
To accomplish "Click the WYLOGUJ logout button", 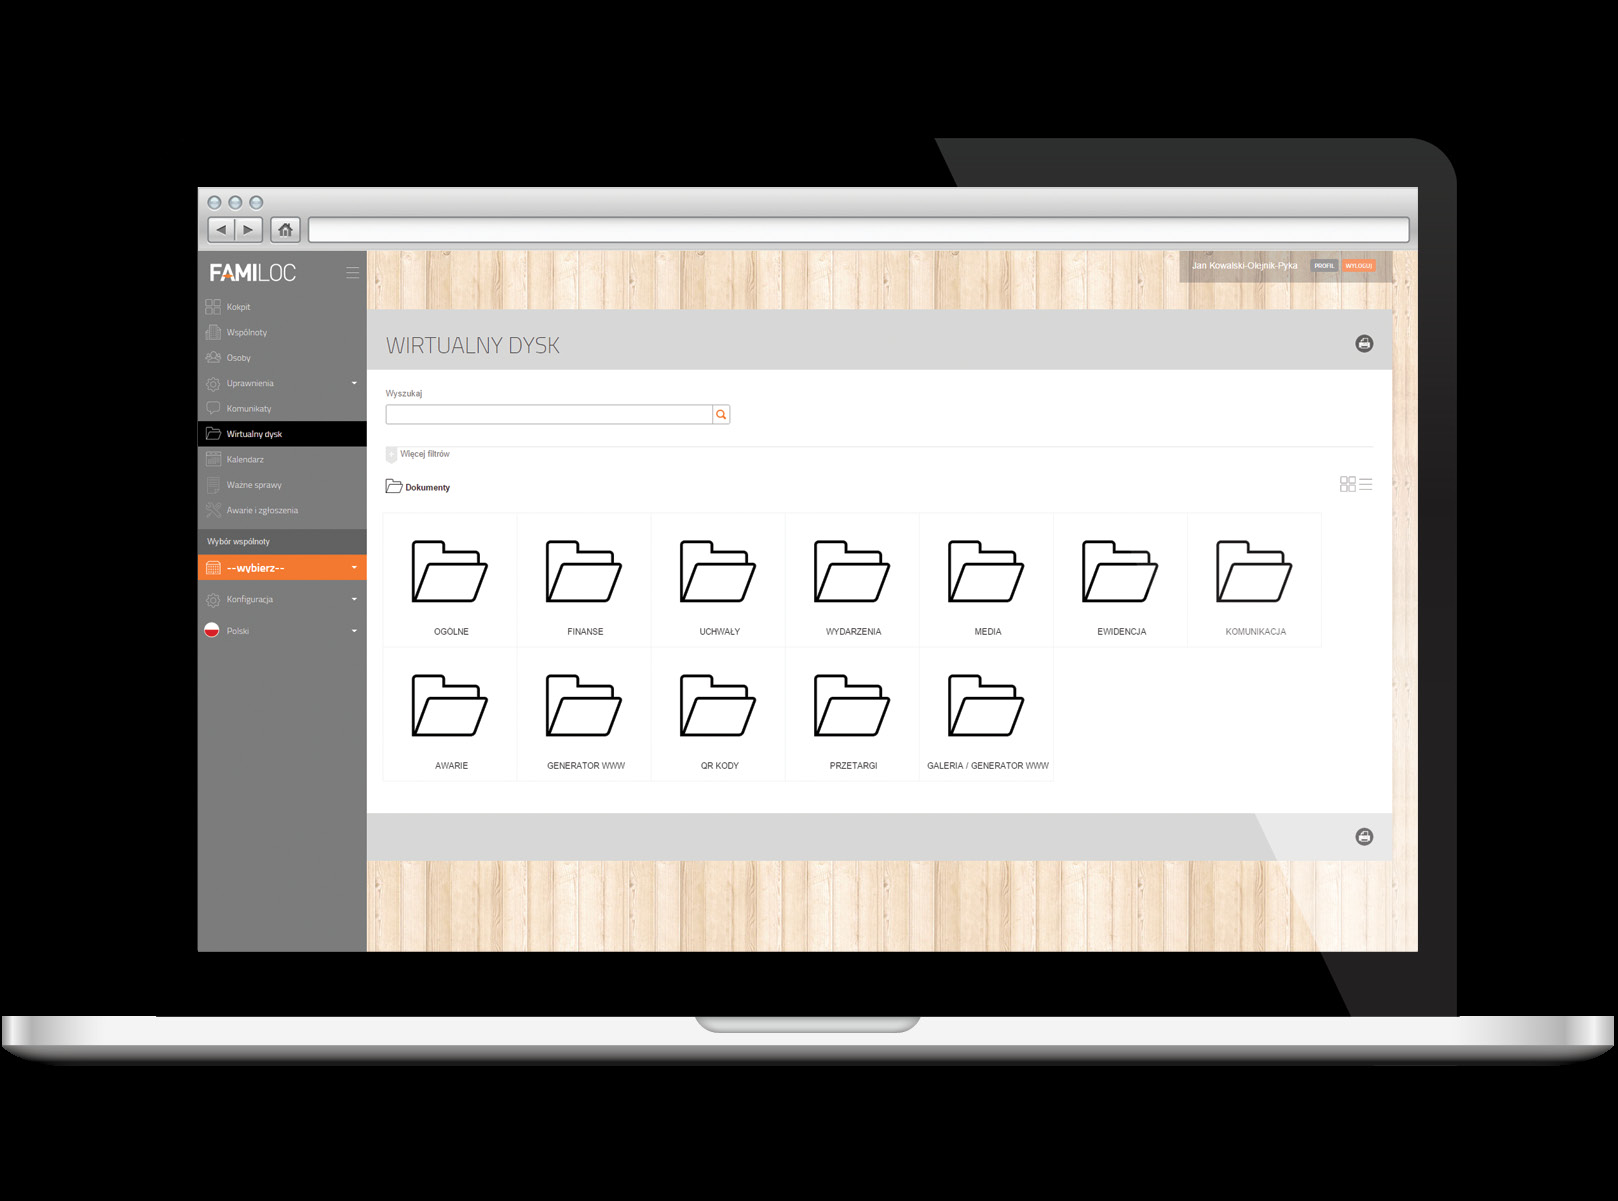I will tap(1358, 266).
